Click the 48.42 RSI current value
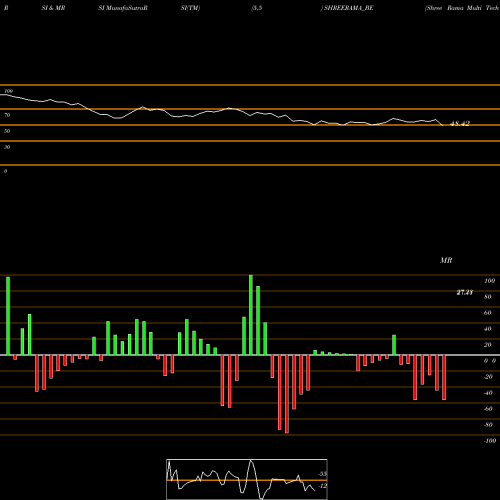The image size is (500, 500). 460,124
